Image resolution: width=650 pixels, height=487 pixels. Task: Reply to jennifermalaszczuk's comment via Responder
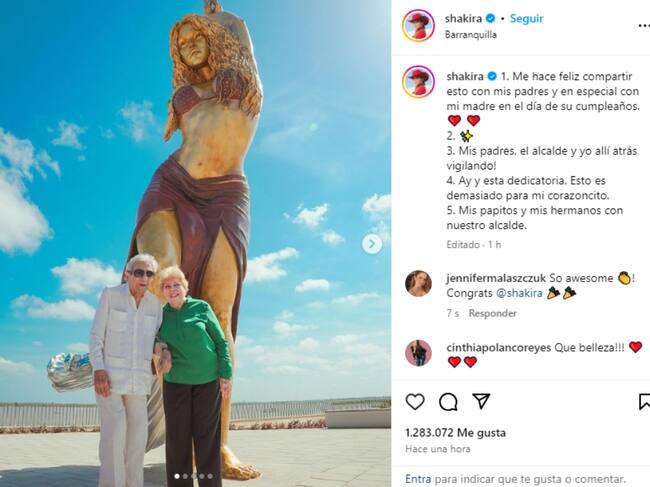(492, 313)
